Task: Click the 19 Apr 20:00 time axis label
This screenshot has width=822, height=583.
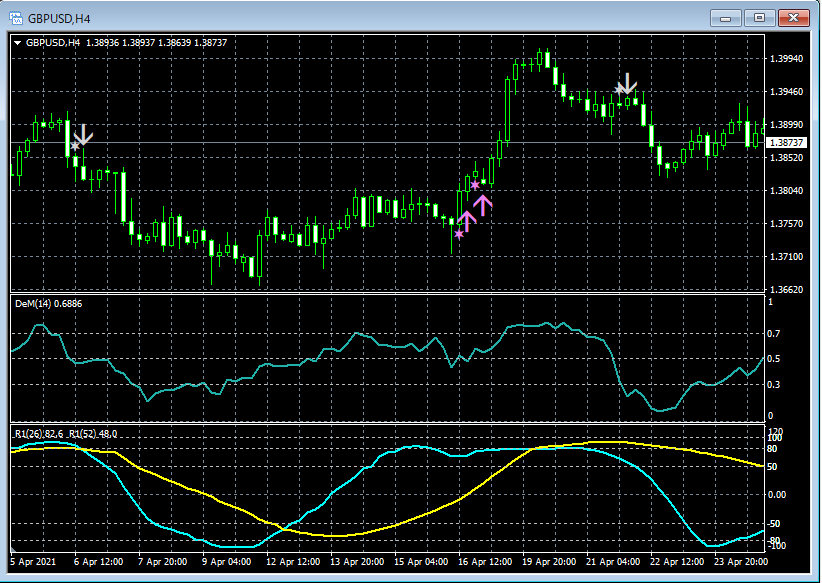Action: [550, 562]
